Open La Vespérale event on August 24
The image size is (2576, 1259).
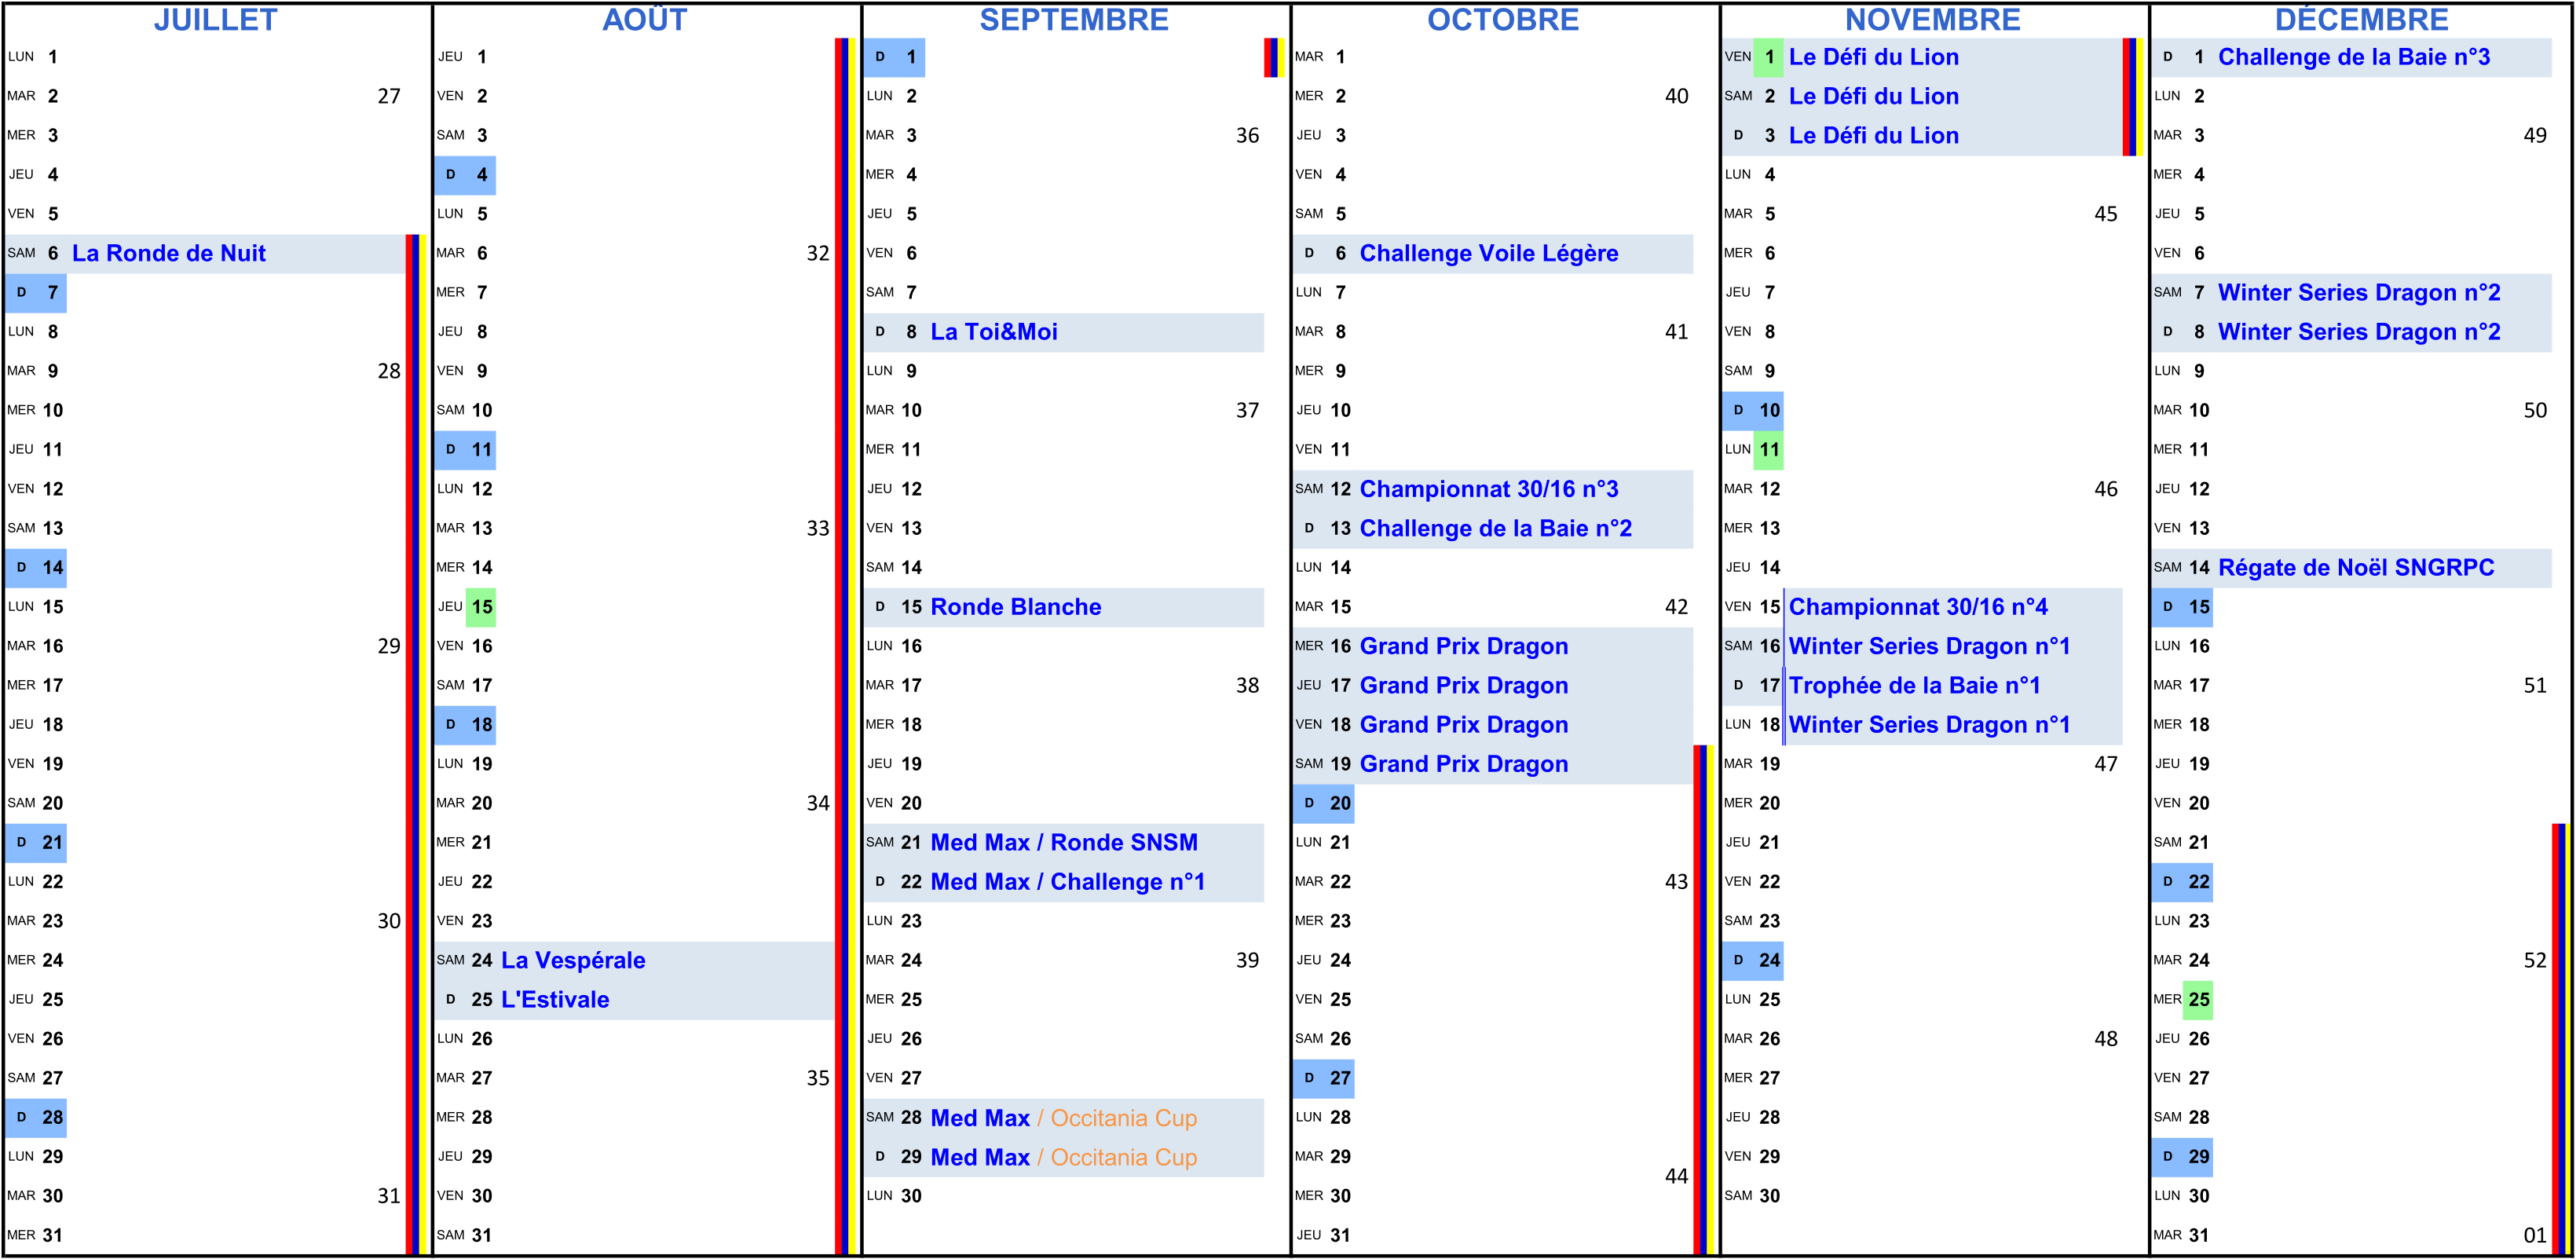tap(573, 961)
